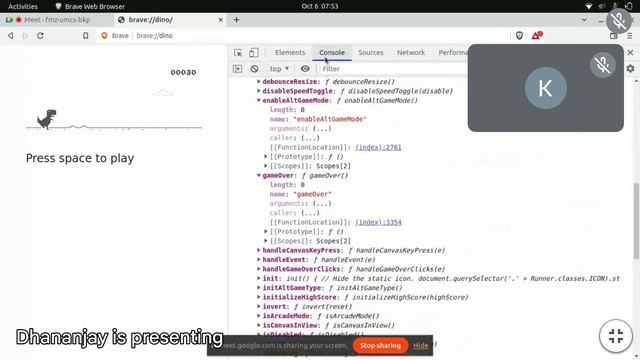Collapse the enableAltGameMode entry
This screenshot has width=640, height=360.
pyautogui.click(x=259, y=100)
